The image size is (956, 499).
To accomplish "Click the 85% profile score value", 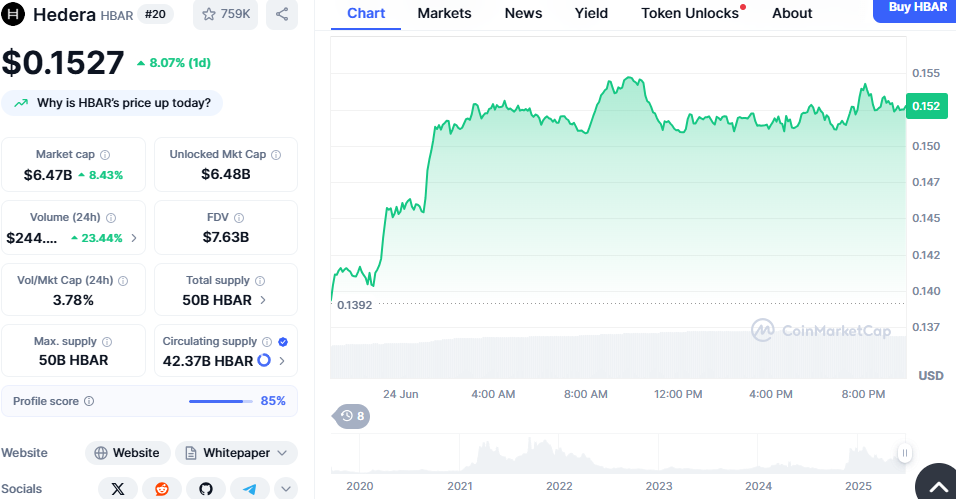I will point(273,401).
